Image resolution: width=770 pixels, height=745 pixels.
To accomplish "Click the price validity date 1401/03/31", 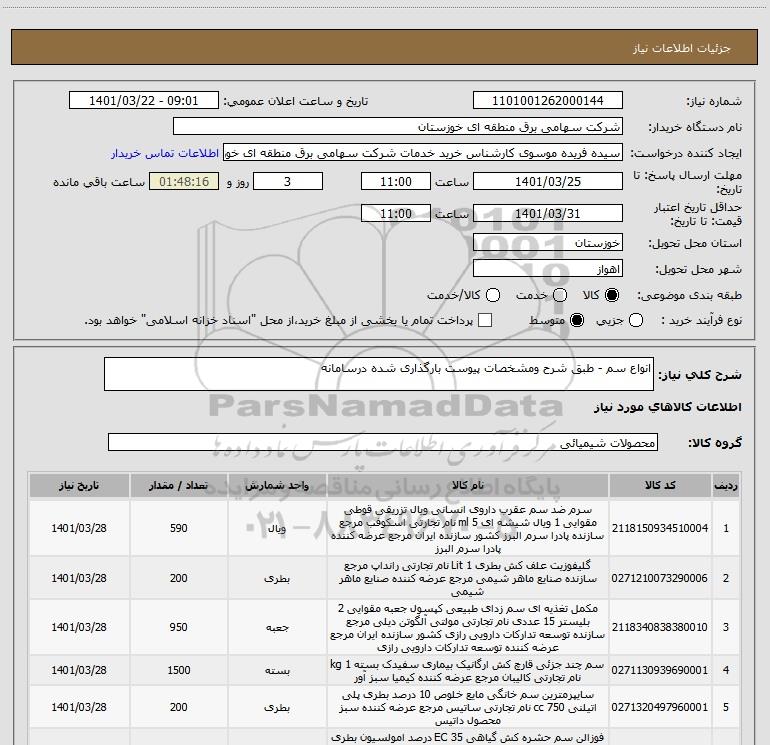I will click(547, 214).
